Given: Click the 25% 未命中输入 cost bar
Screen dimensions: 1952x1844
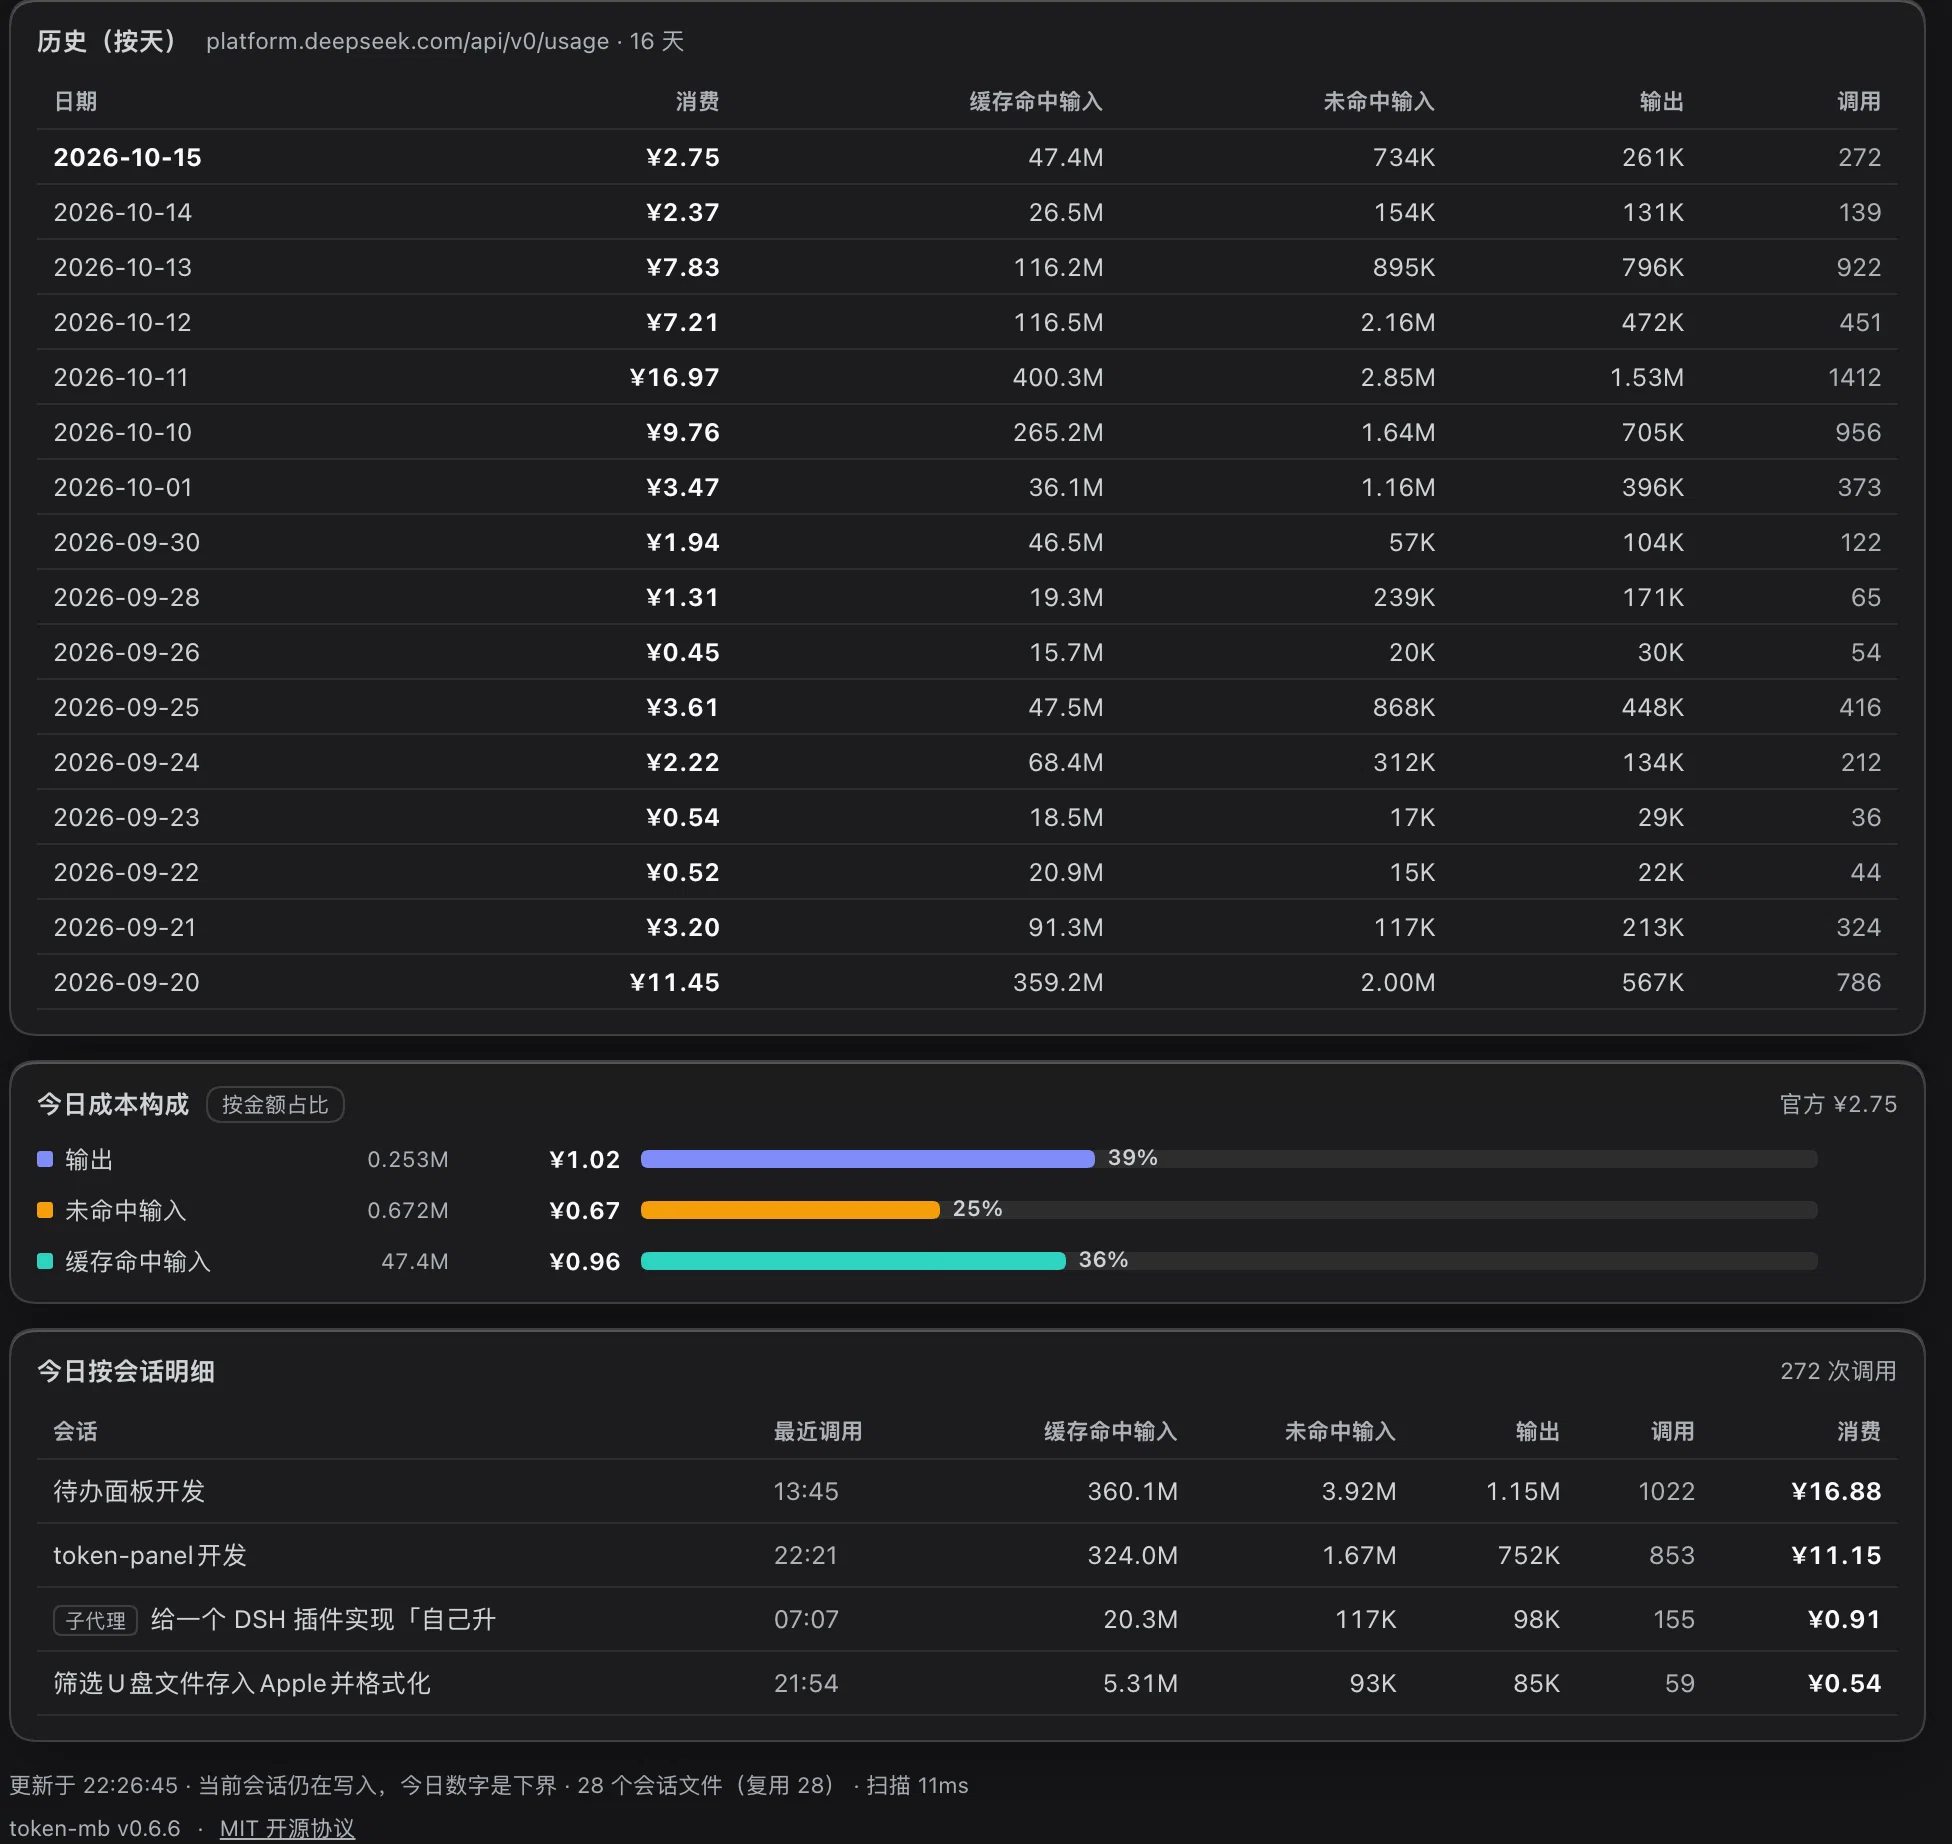Looking at the screenshot, I should [790, 1210].
